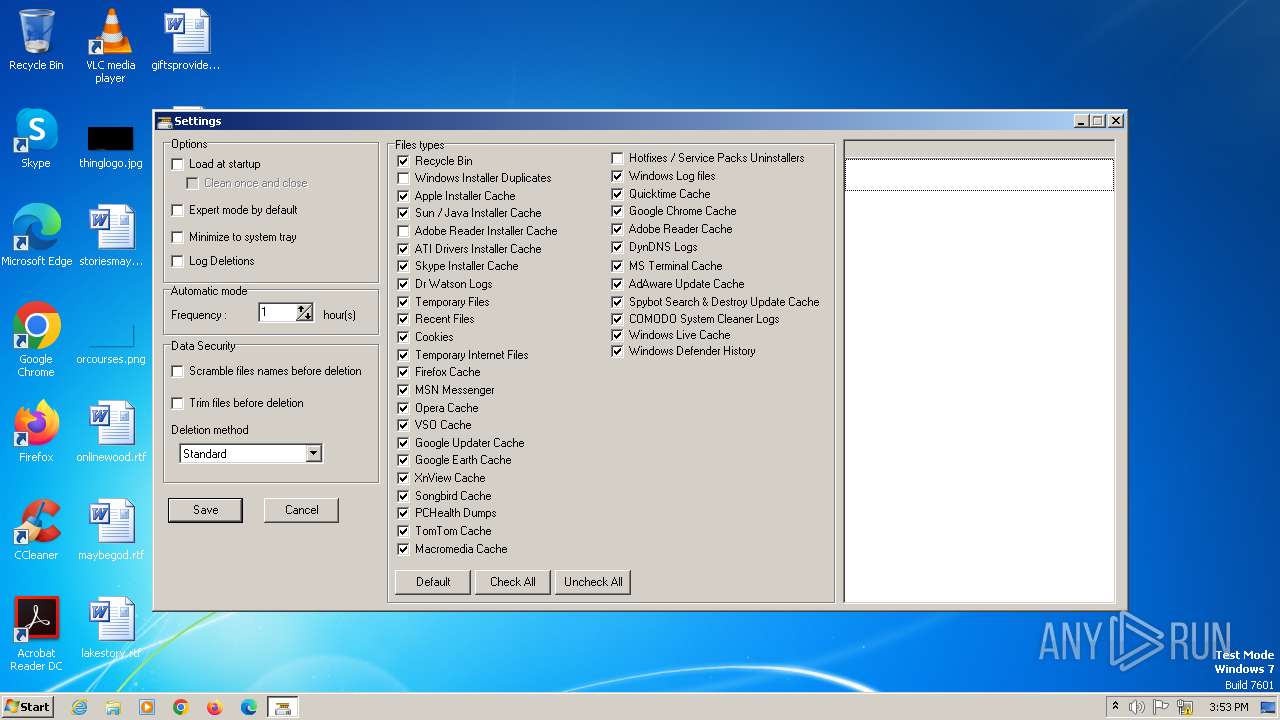
Task: Restore Default file type selection
Action: (433, 582)
